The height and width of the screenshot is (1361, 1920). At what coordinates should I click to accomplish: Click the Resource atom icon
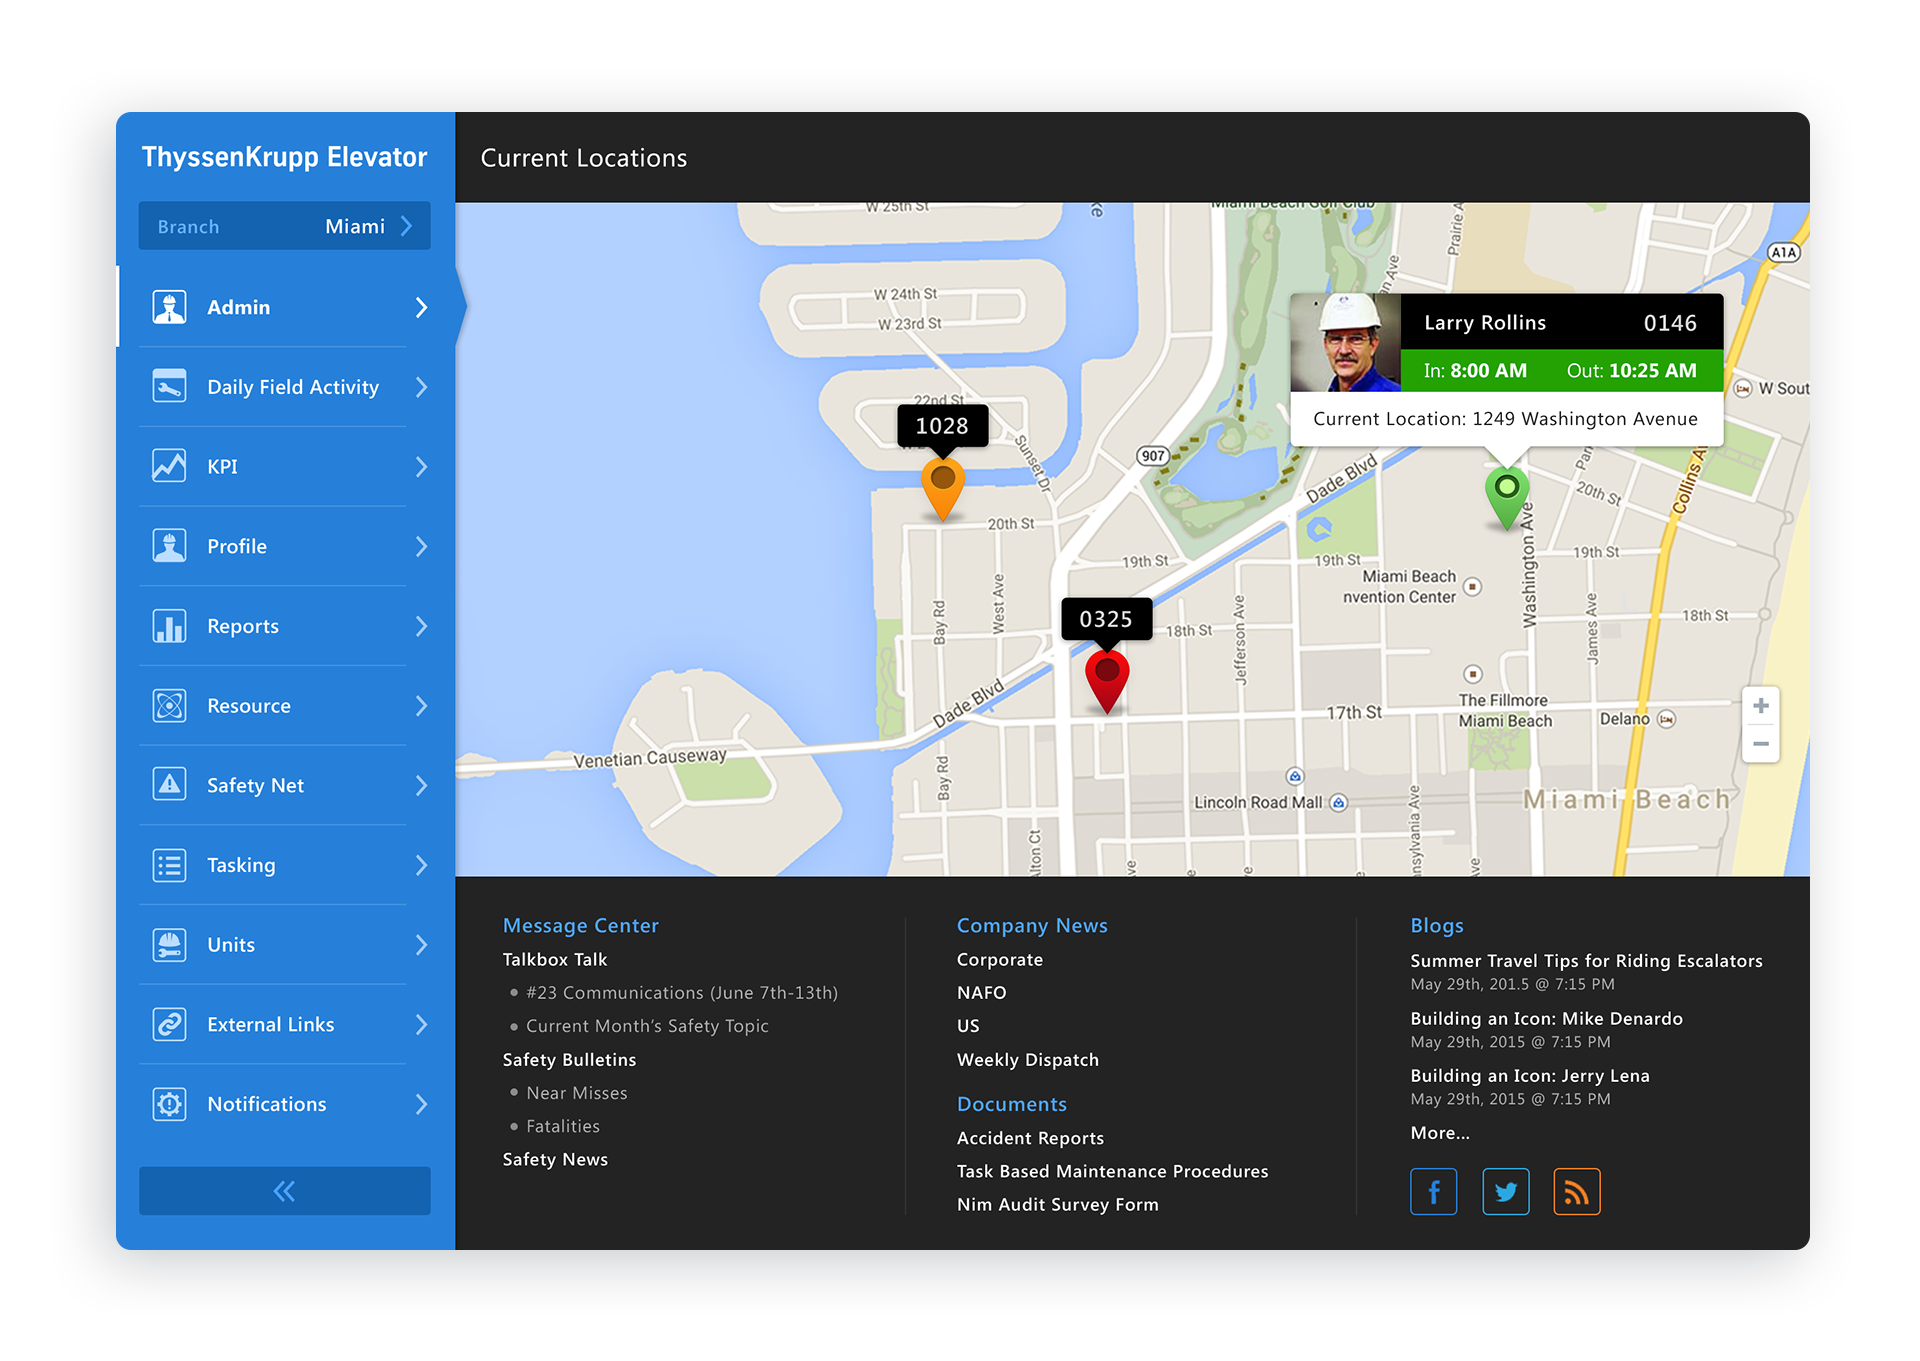tap(169, 705)
